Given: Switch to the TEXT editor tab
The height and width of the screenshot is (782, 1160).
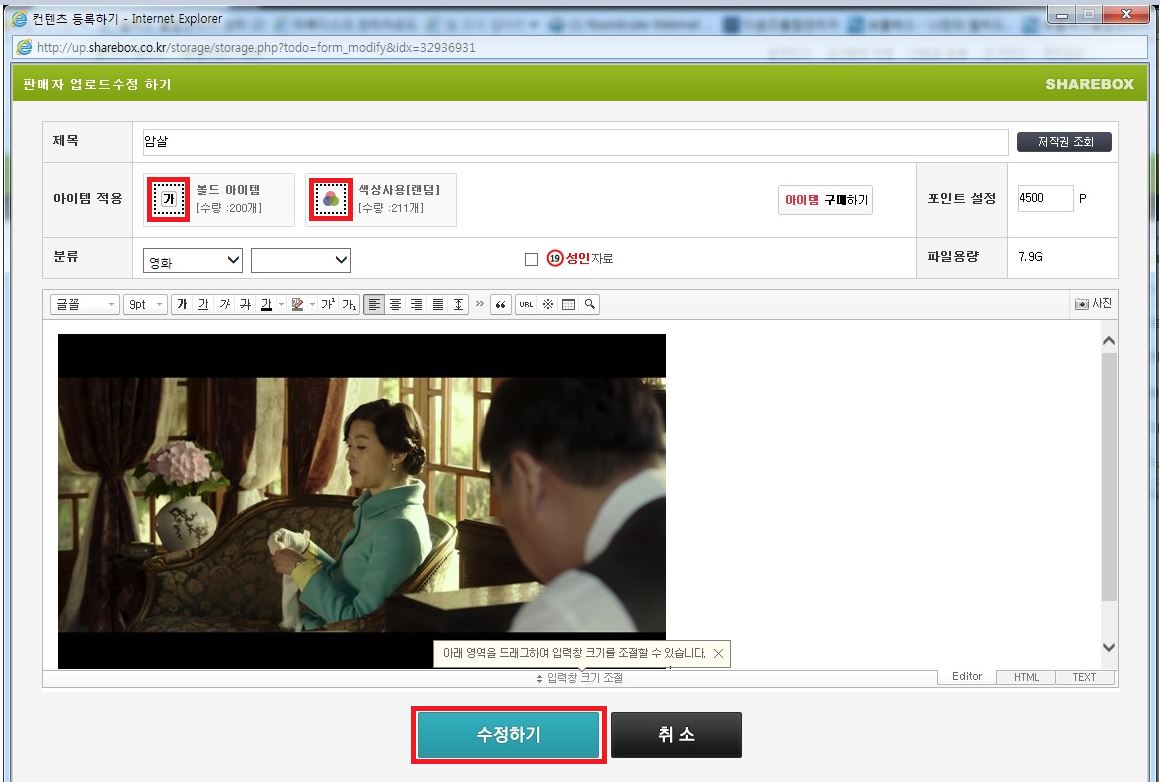Looking at the screenshot, I should [x=1084, y=677].
